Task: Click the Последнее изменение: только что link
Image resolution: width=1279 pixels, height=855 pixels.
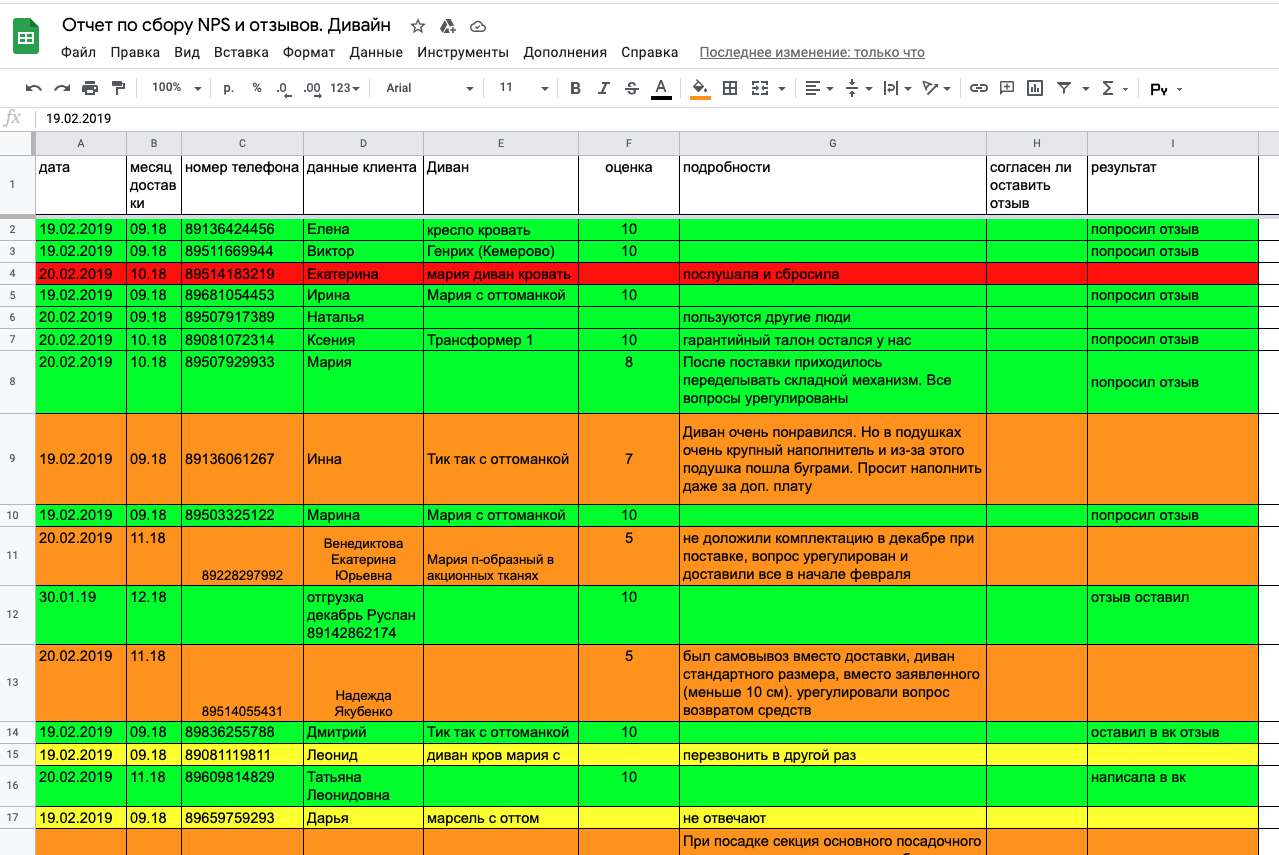Action: pyautogui.click(x=812, y=52)
